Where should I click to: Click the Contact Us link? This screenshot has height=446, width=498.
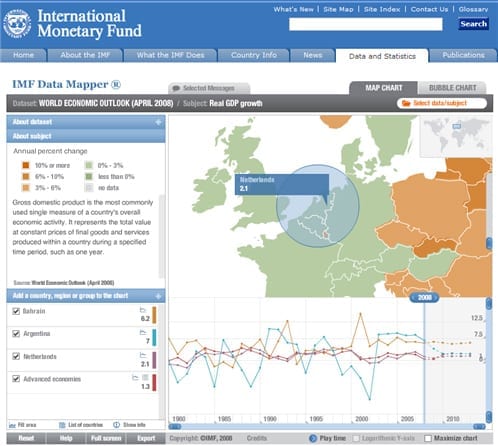tap(429, 9)
